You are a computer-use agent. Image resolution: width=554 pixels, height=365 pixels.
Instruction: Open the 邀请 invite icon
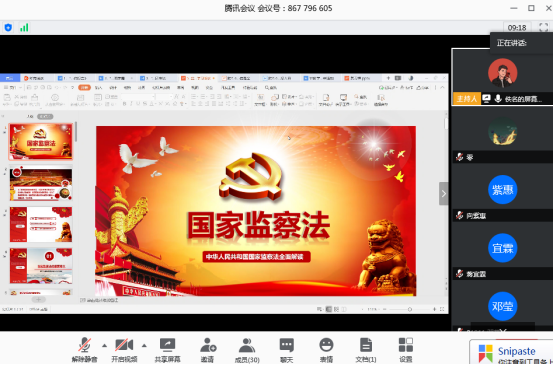208,345
